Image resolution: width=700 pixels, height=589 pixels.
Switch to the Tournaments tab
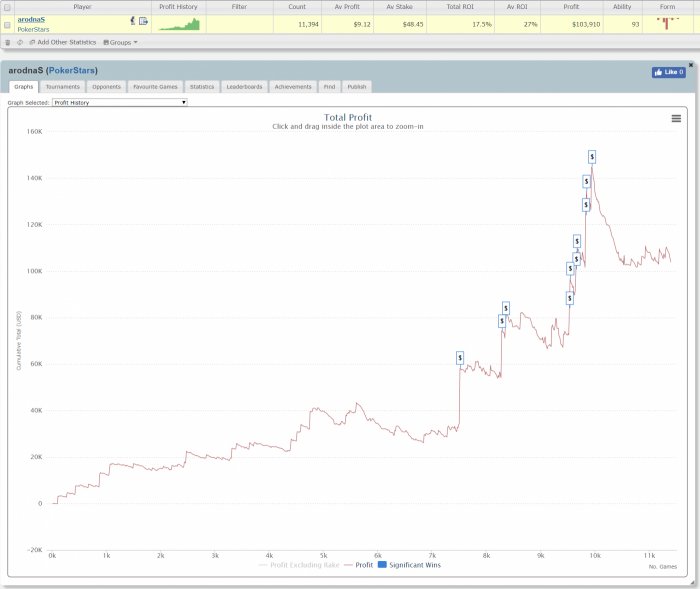point(63,87)
